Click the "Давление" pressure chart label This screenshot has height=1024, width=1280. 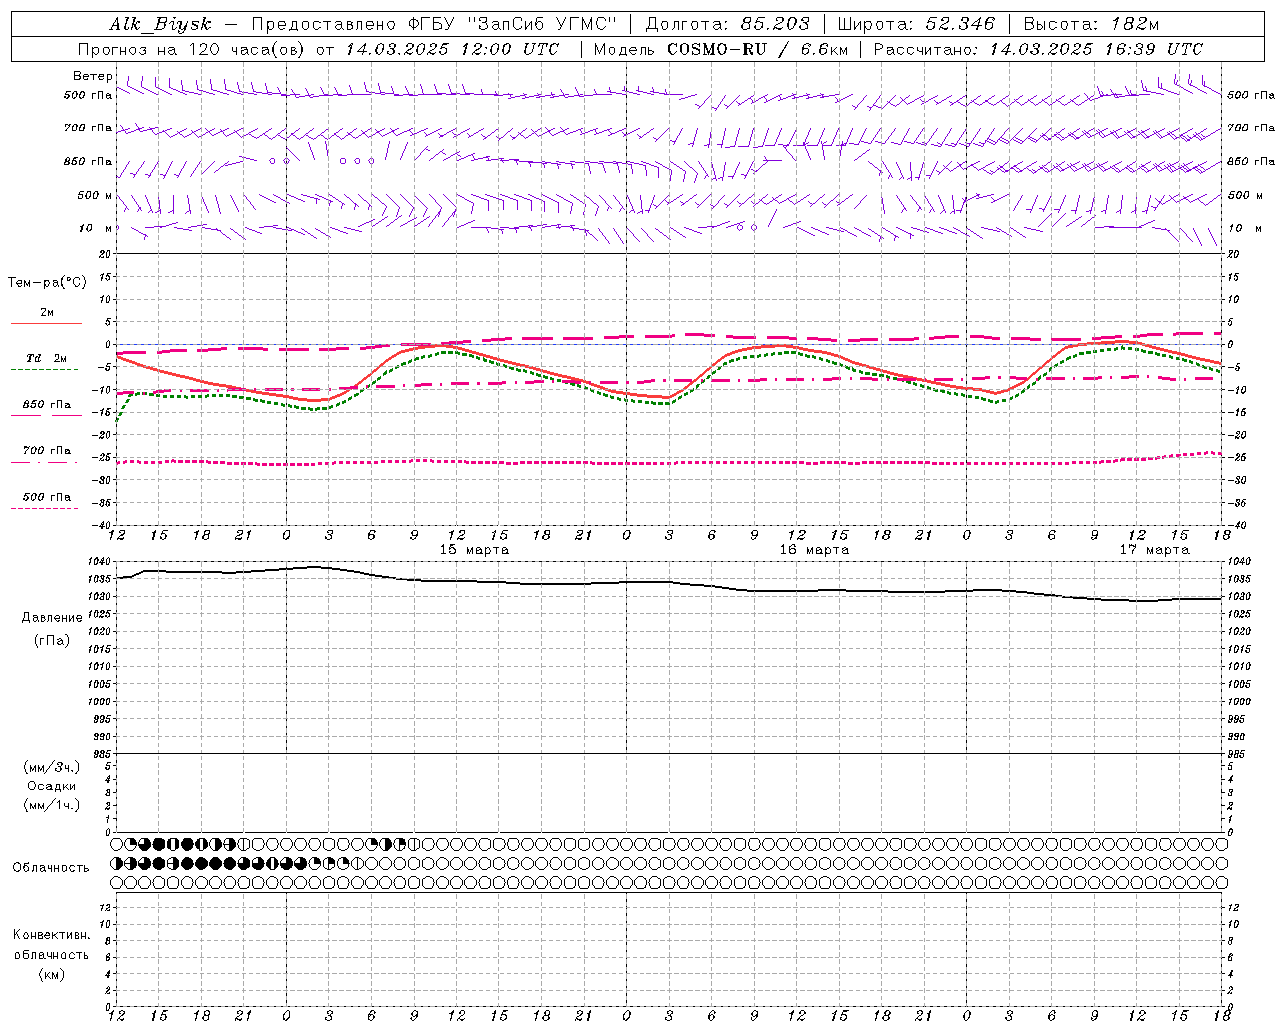coord(52,618)
